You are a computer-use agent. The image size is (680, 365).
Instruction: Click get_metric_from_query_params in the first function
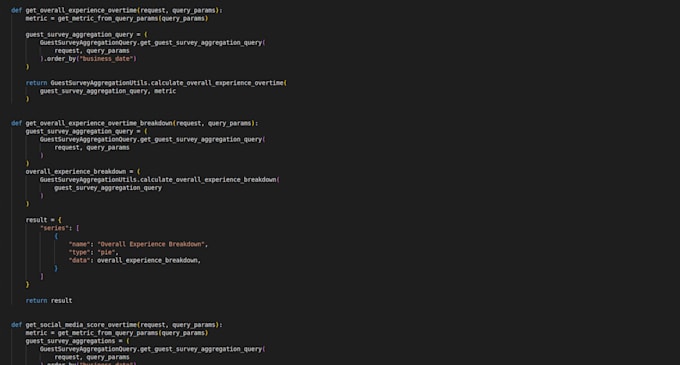[108, 19]
